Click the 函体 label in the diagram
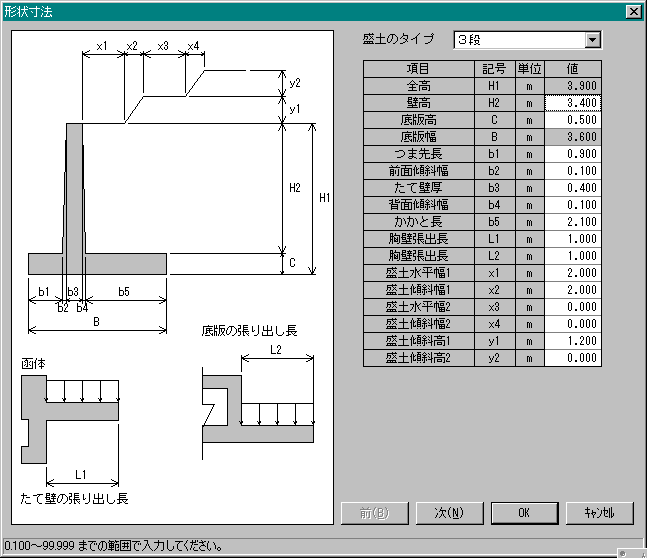The image size is (647, 558). (x=33, y=364)
